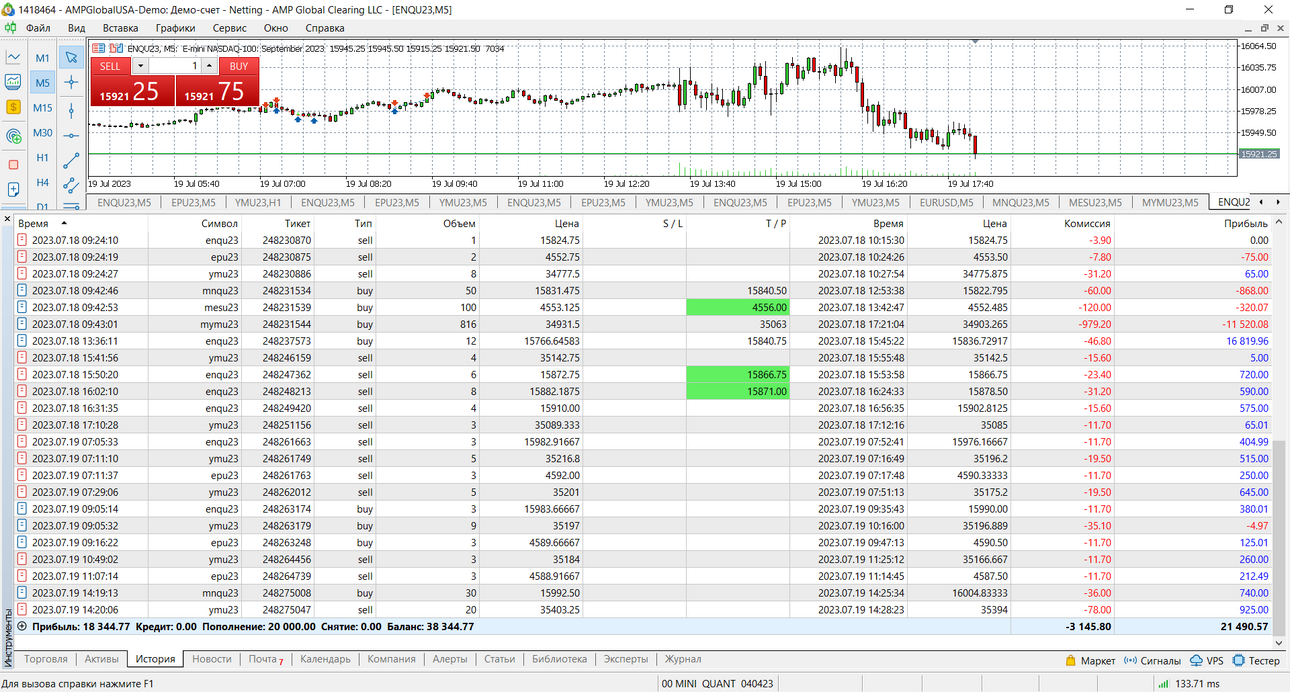Screen dimensions: 1290x692
Task: Switch to the Активы tab
Action: coord(102,659)
